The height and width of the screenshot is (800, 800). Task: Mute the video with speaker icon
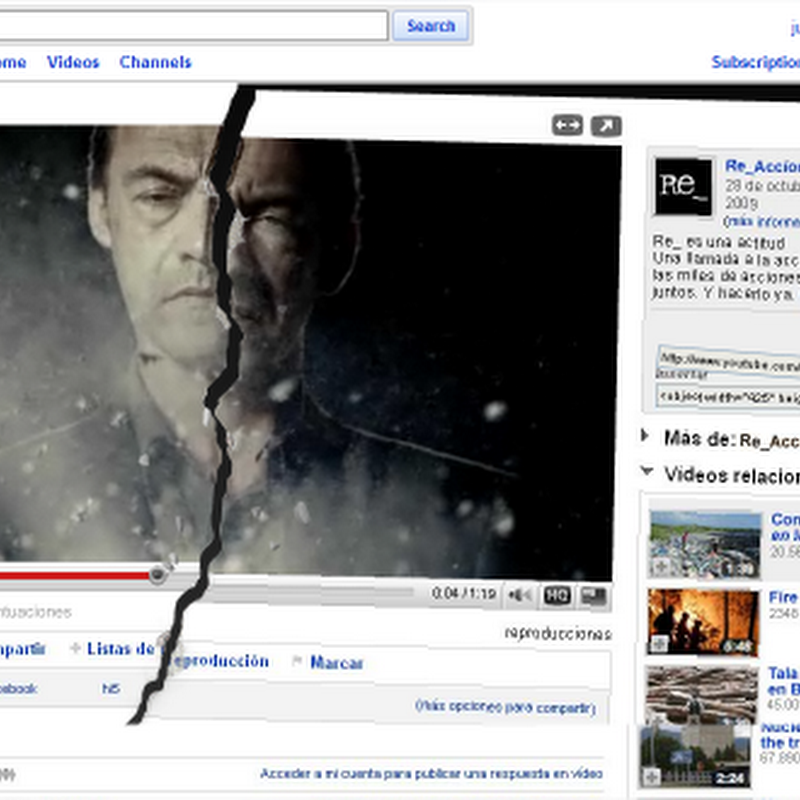[520, 595]
